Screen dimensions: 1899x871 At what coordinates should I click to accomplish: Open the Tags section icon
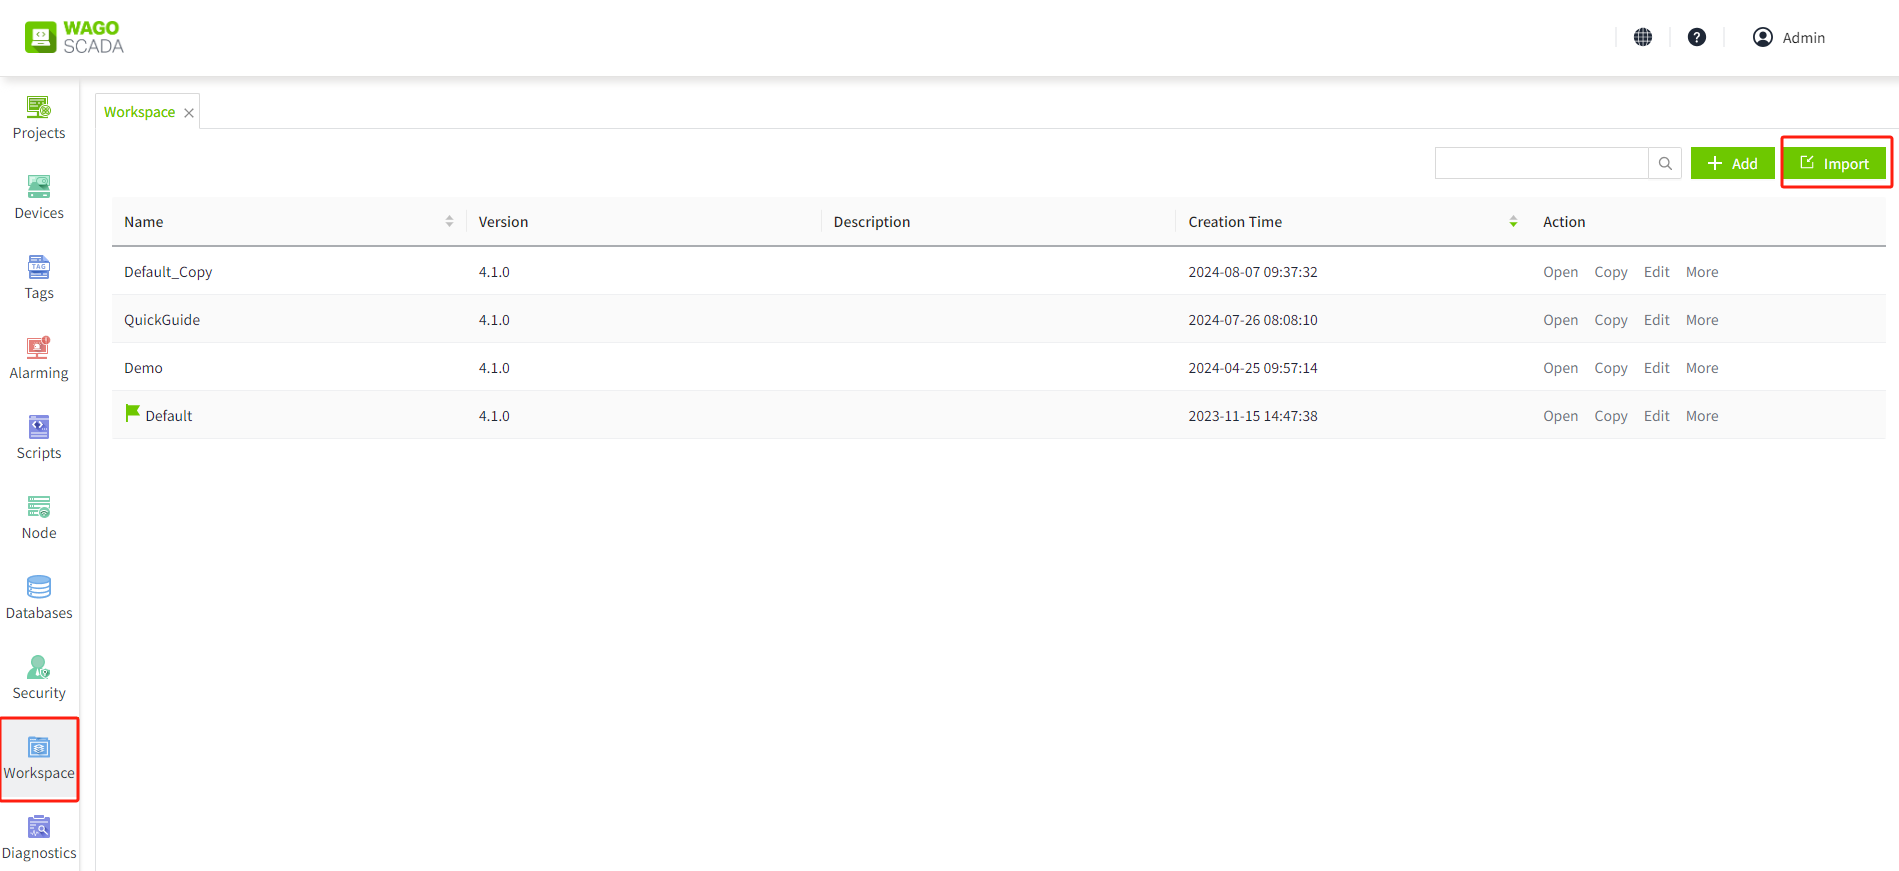pos(39,268)
